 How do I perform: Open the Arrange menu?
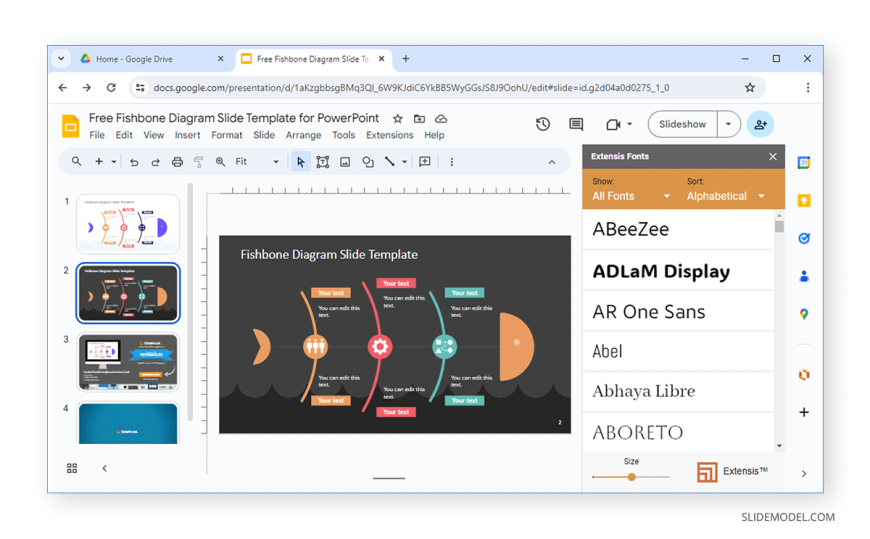[304, 135]
